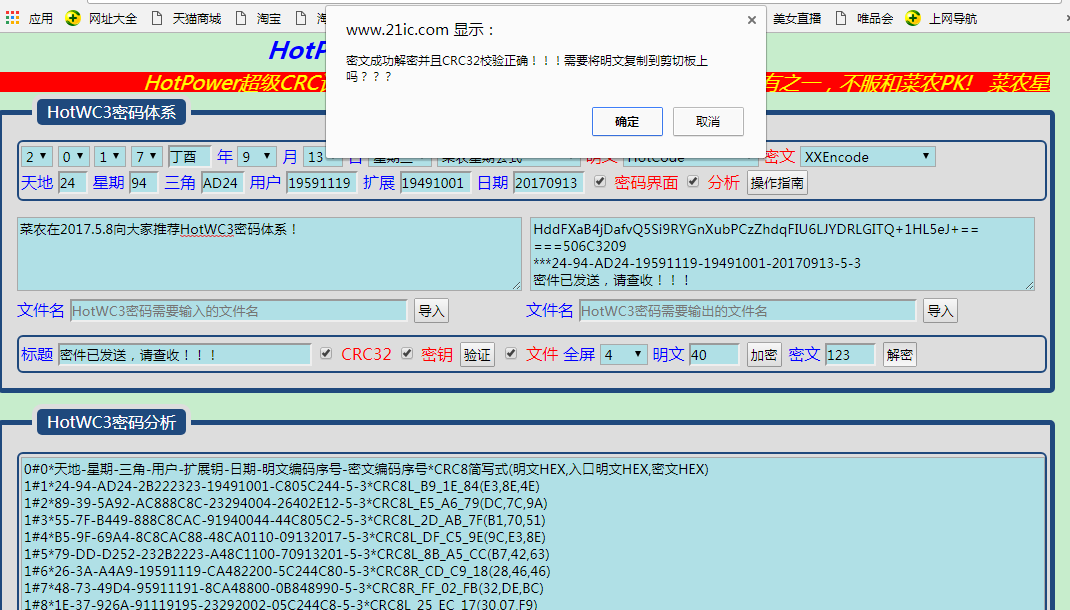The width and height of the screenshot is (1070, 610).
Task: Click the ciphertext area starting HddFXaB4j
Action: [782, 254]
